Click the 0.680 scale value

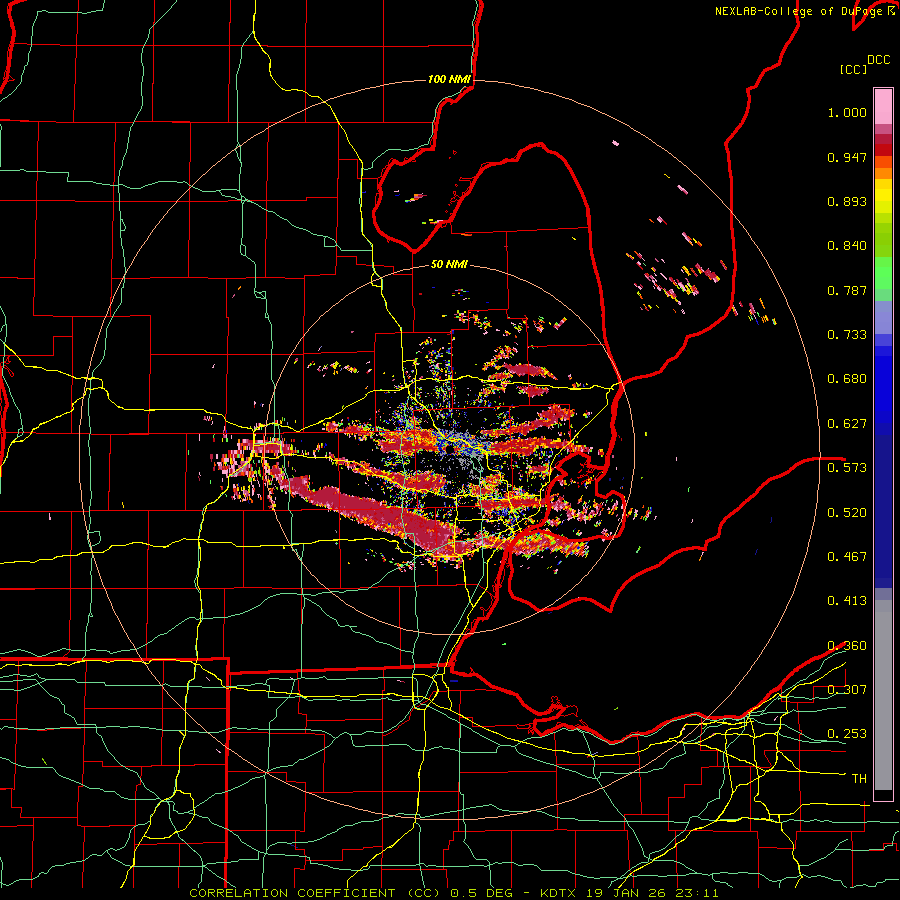point(847,379)
